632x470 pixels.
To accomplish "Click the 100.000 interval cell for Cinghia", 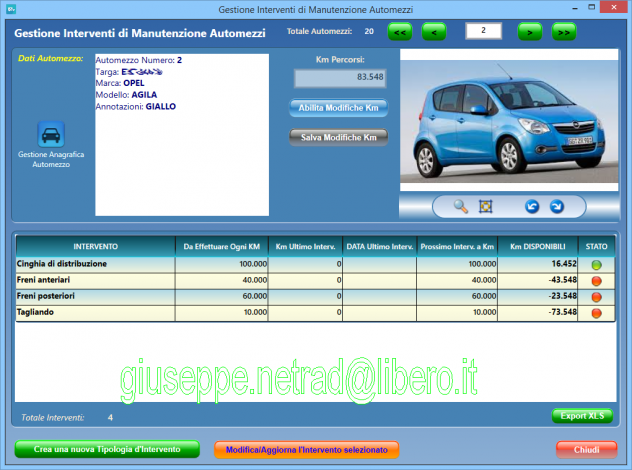I will coord(222,264).
